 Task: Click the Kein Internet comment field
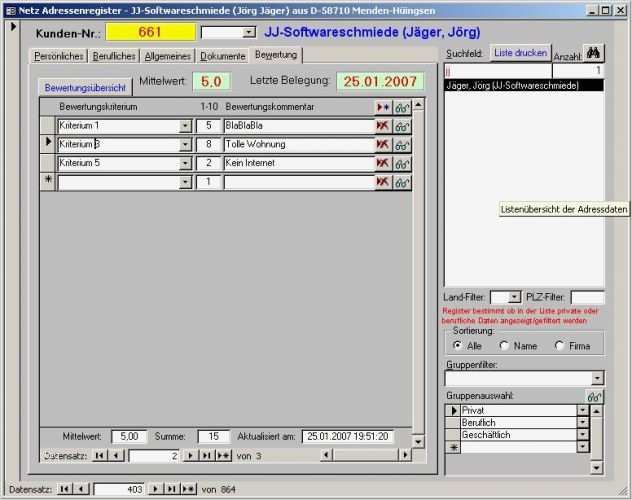click(299, 163)
